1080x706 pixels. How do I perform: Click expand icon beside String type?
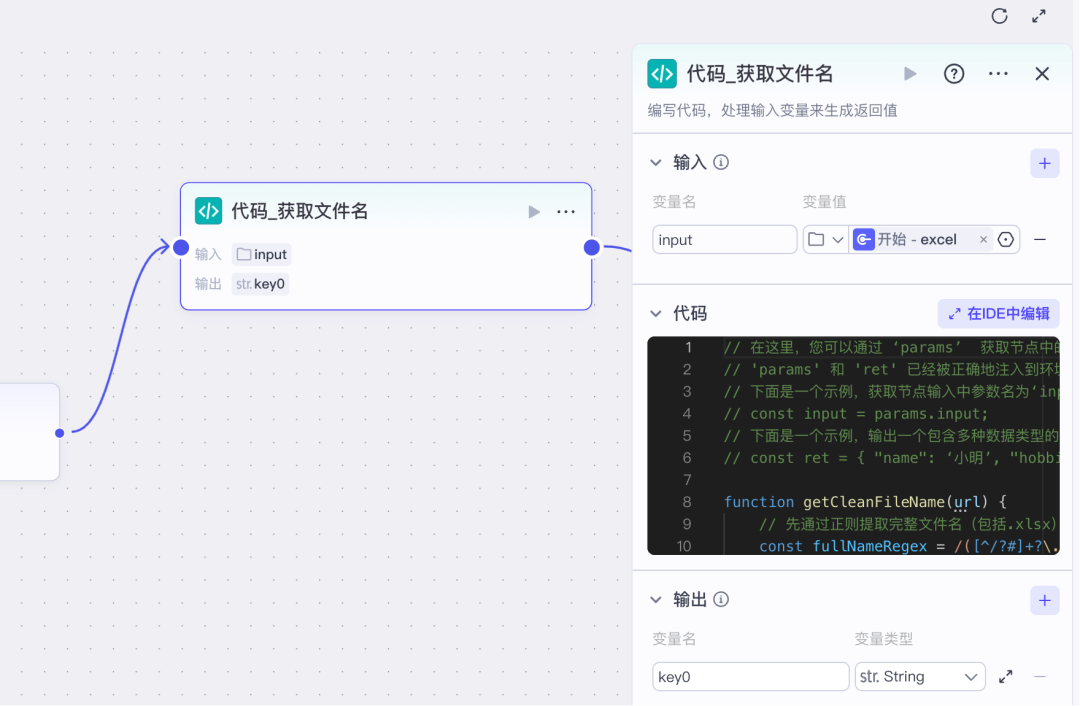click(1006, 677)
